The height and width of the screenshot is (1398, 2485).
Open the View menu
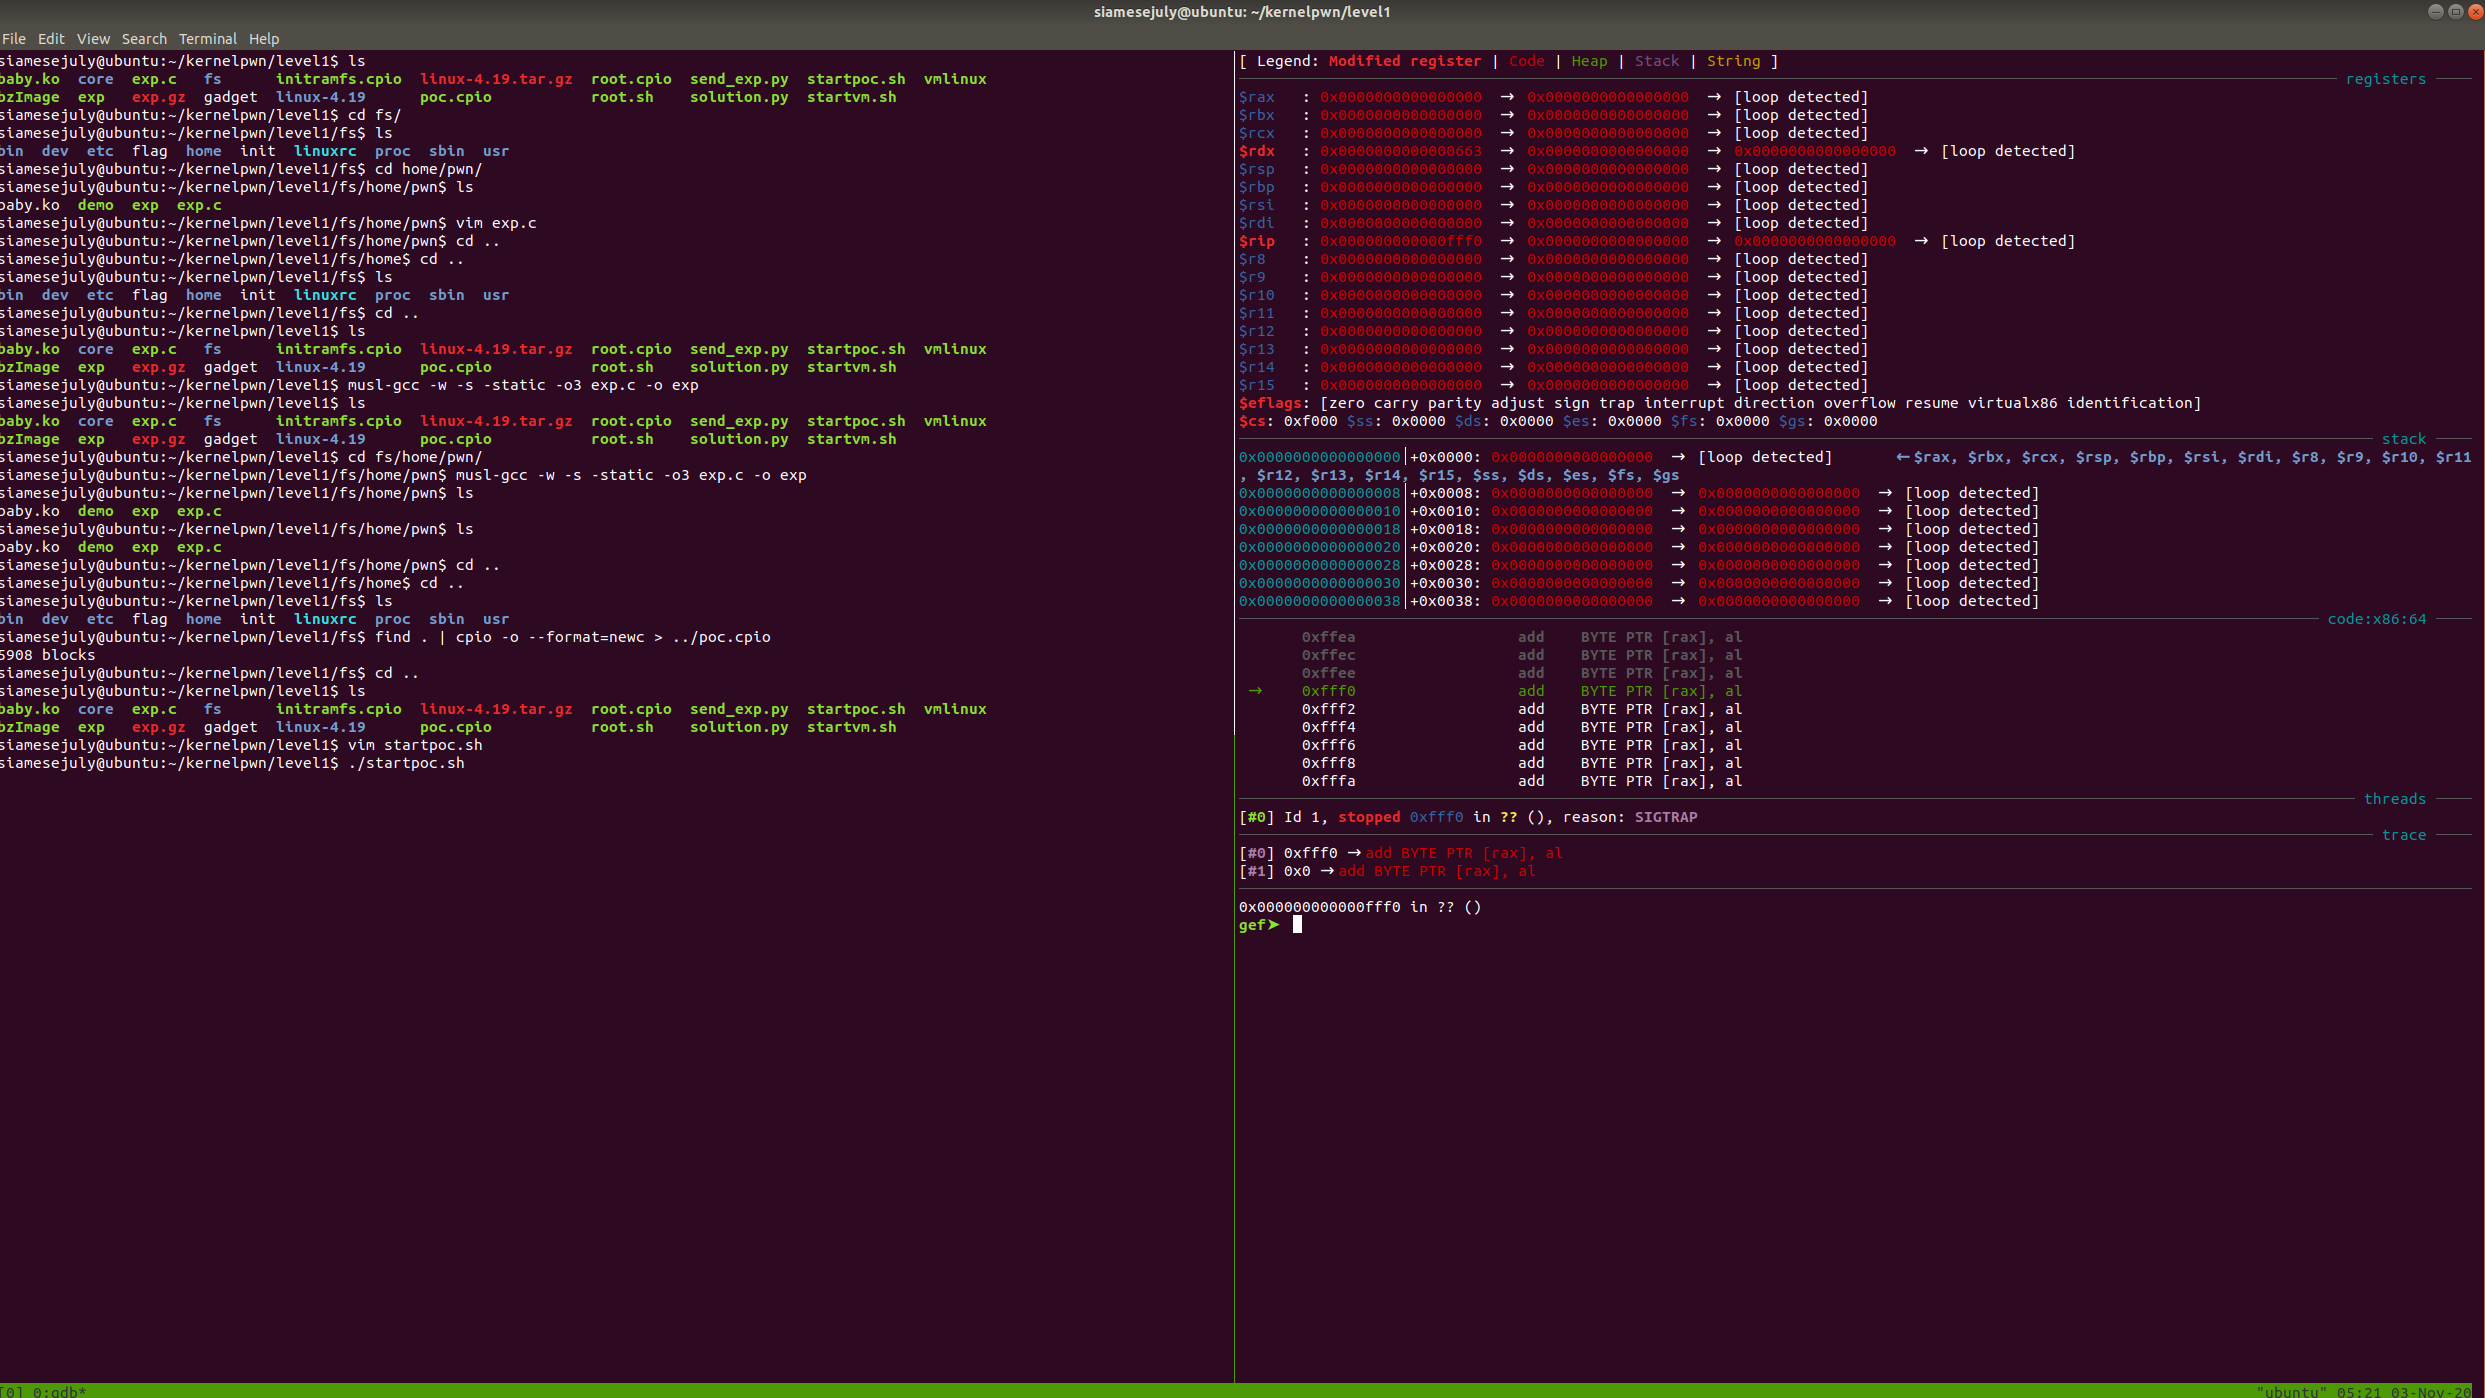93,39
